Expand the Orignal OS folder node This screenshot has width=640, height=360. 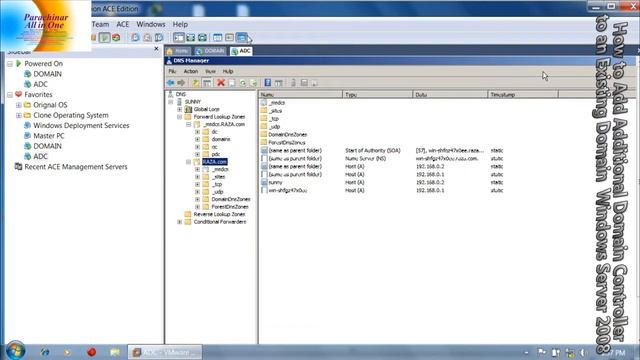pyautogui.click(x=19, y=105)
